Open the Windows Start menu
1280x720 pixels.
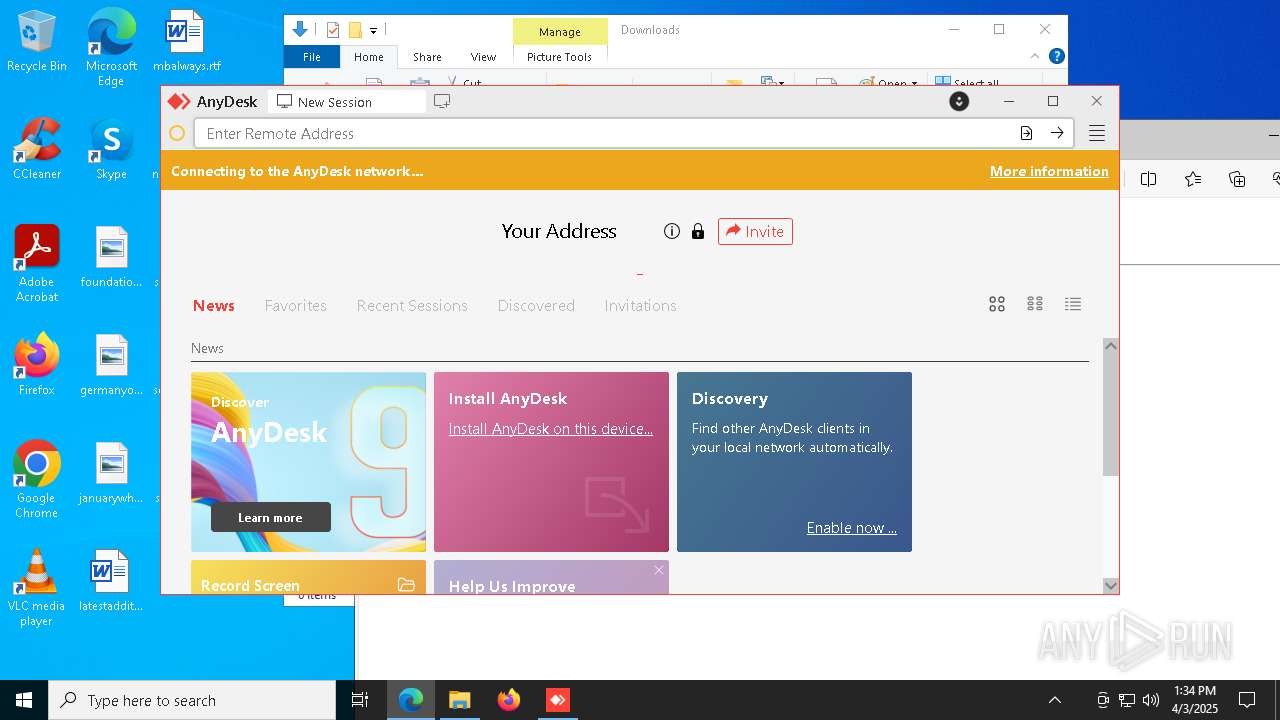(24, 700)
